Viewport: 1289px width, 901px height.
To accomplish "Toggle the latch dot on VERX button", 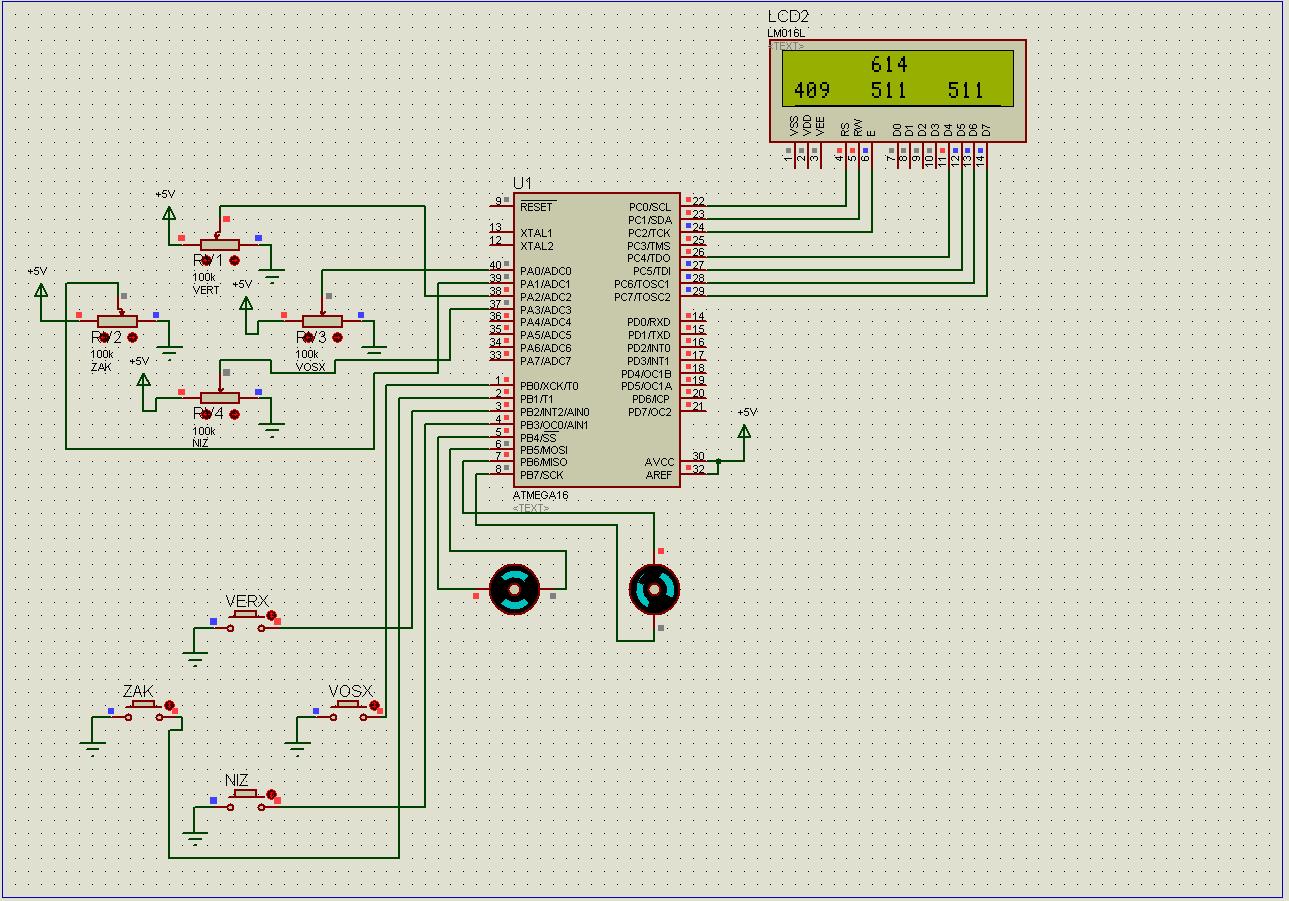I will (x=269, y=616).
